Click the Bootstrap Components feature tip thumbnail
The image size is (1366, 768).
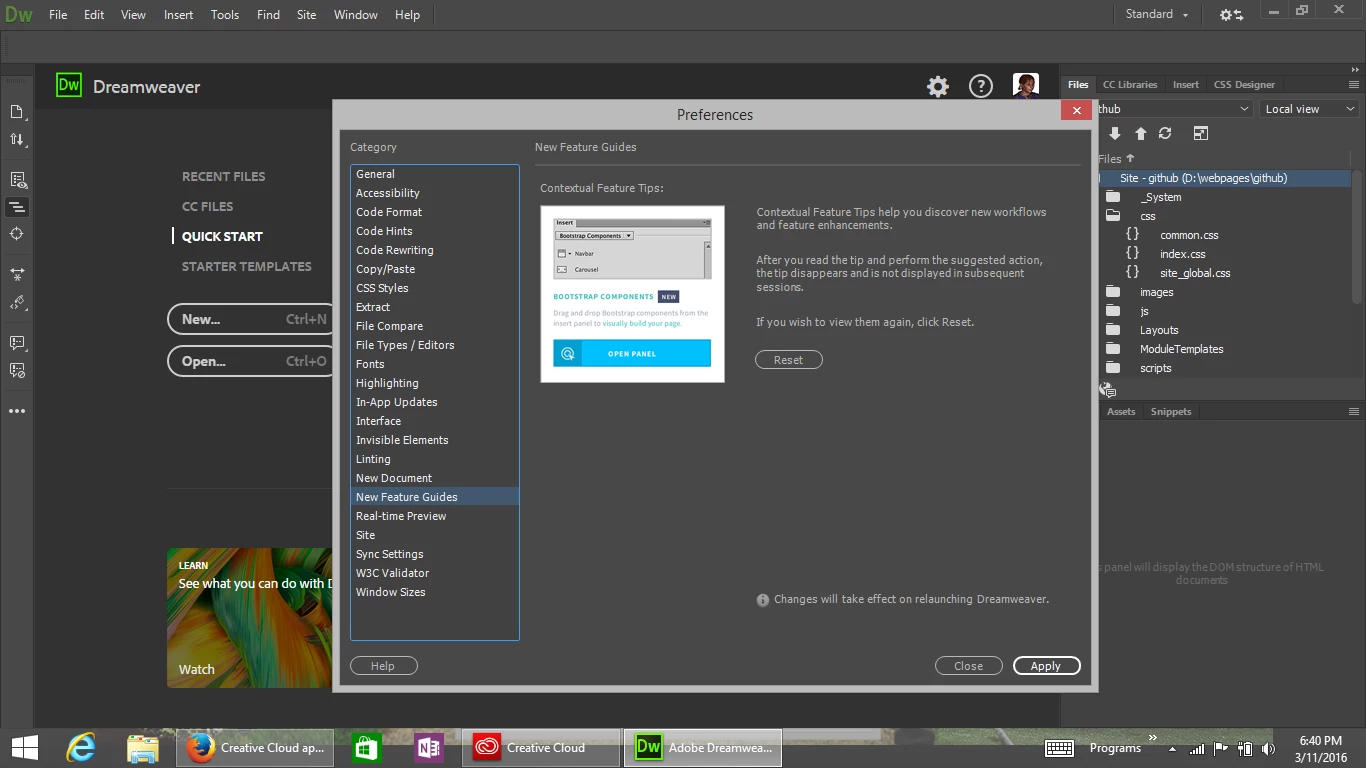[632, 294]
